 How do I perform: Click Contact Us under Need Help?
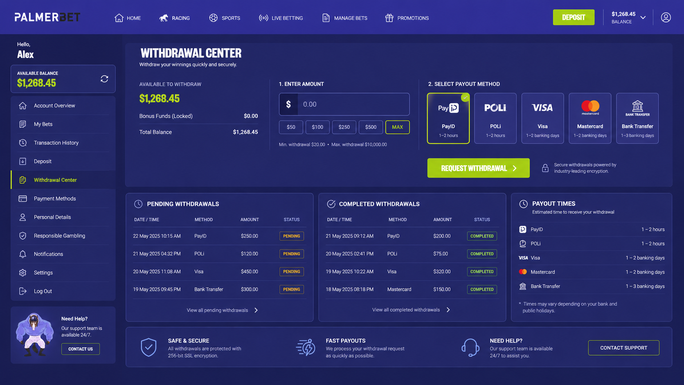point(80,349)
